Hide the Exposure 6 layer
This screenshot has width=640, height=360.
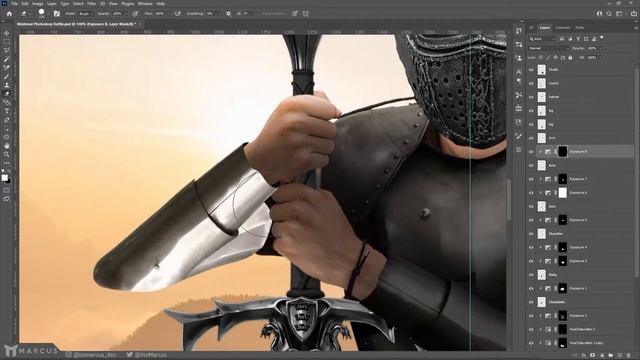[531, 193]
